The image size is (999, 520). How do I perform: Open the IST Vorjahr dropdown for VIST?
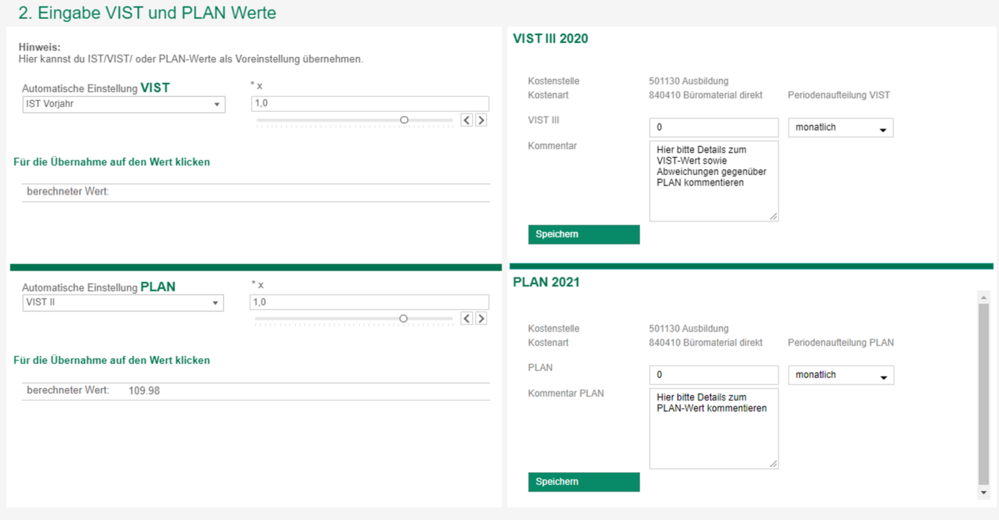click(x=124, y=104)
